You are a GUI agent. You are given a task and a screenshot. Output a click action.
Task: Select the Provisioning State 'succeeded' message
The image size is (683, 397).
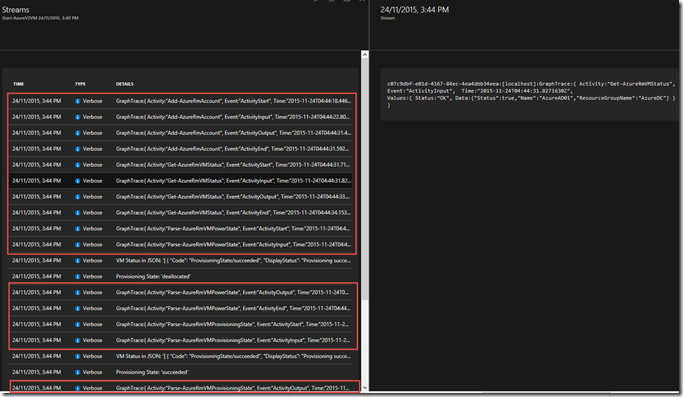tap(180, 372)
